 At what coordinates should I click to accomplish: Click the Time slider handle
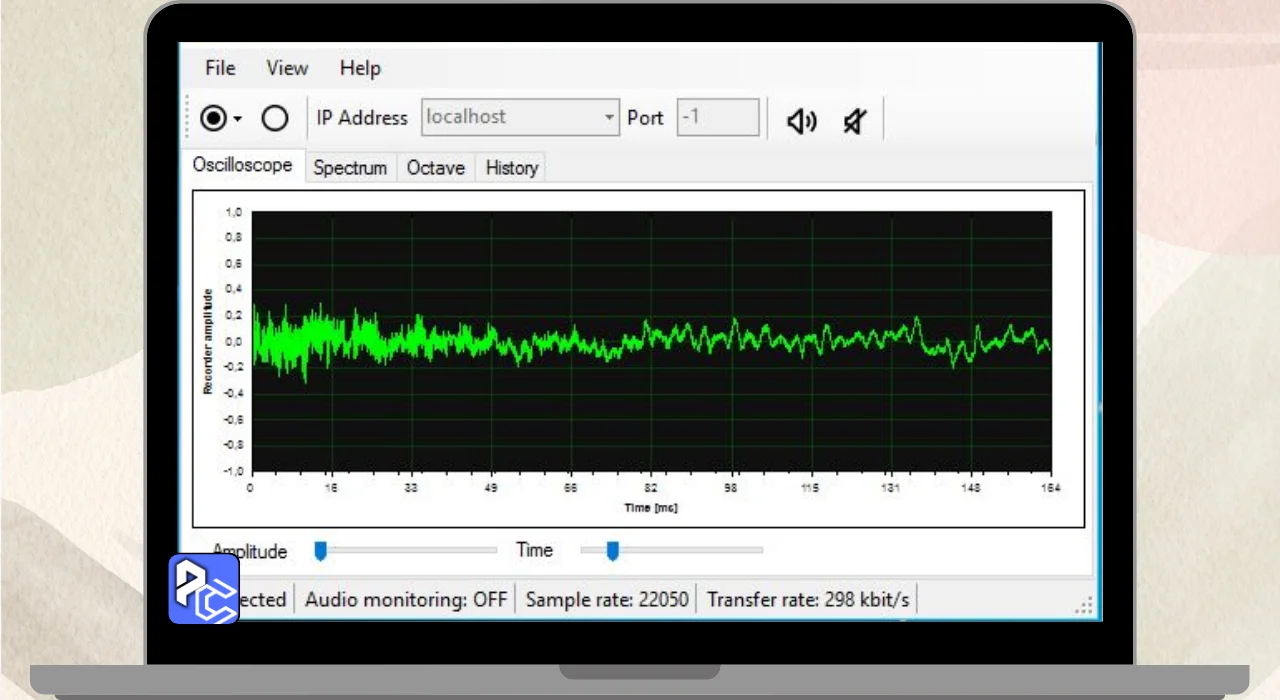pos(613,550)
